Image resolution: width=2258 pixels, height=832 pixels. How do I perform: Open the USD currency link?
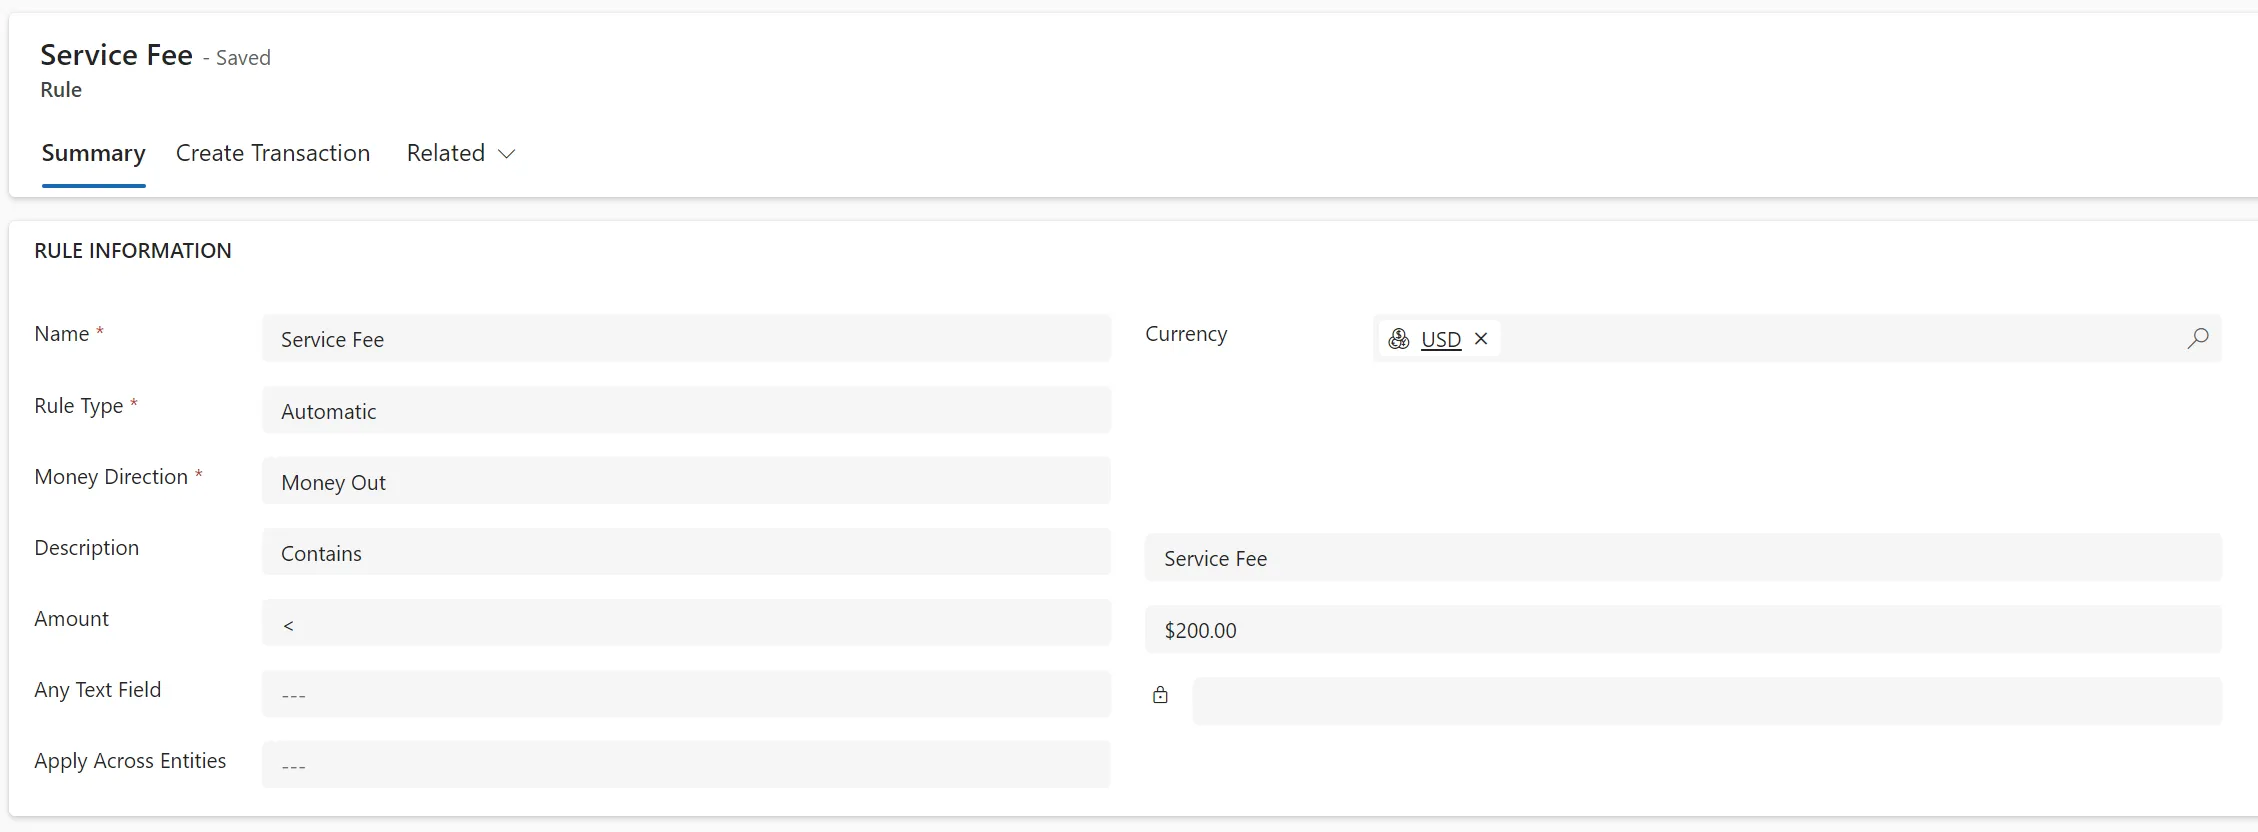(1441, 339)
